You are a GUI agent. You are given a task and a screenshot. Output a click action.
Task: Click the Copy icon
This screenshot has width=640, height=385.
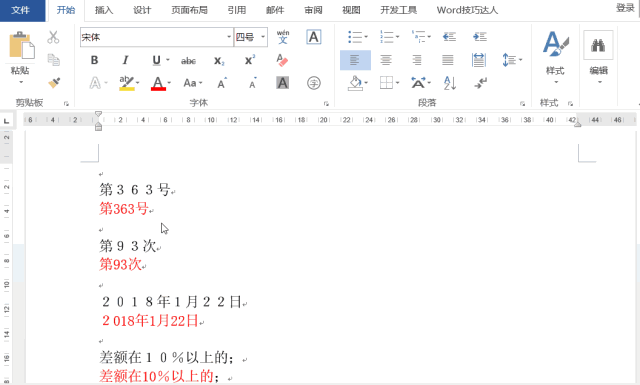point(53,60)
